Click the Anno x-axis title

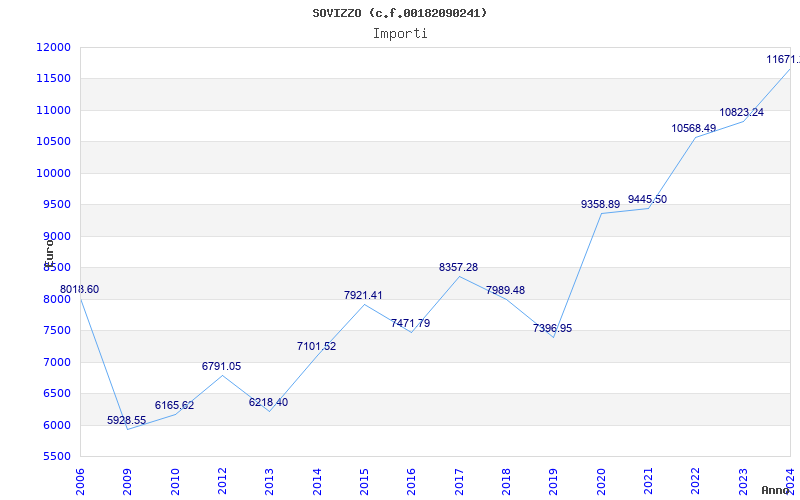coord(776,490)
